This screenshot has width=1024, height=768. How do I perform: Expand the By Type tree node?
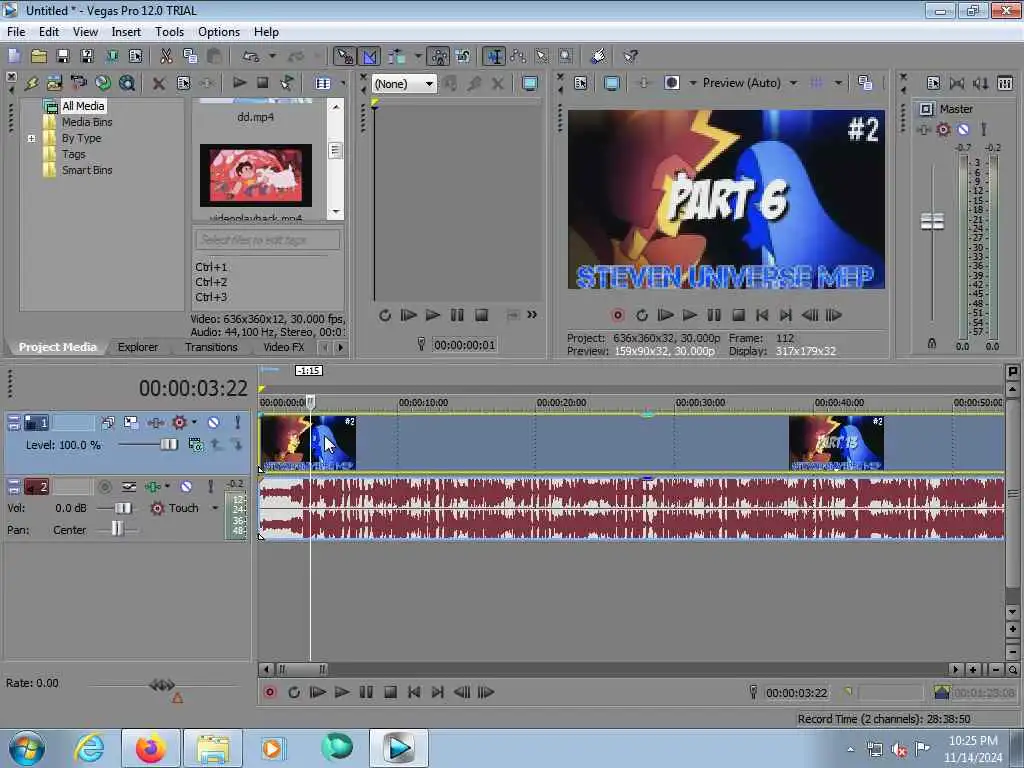31,138
